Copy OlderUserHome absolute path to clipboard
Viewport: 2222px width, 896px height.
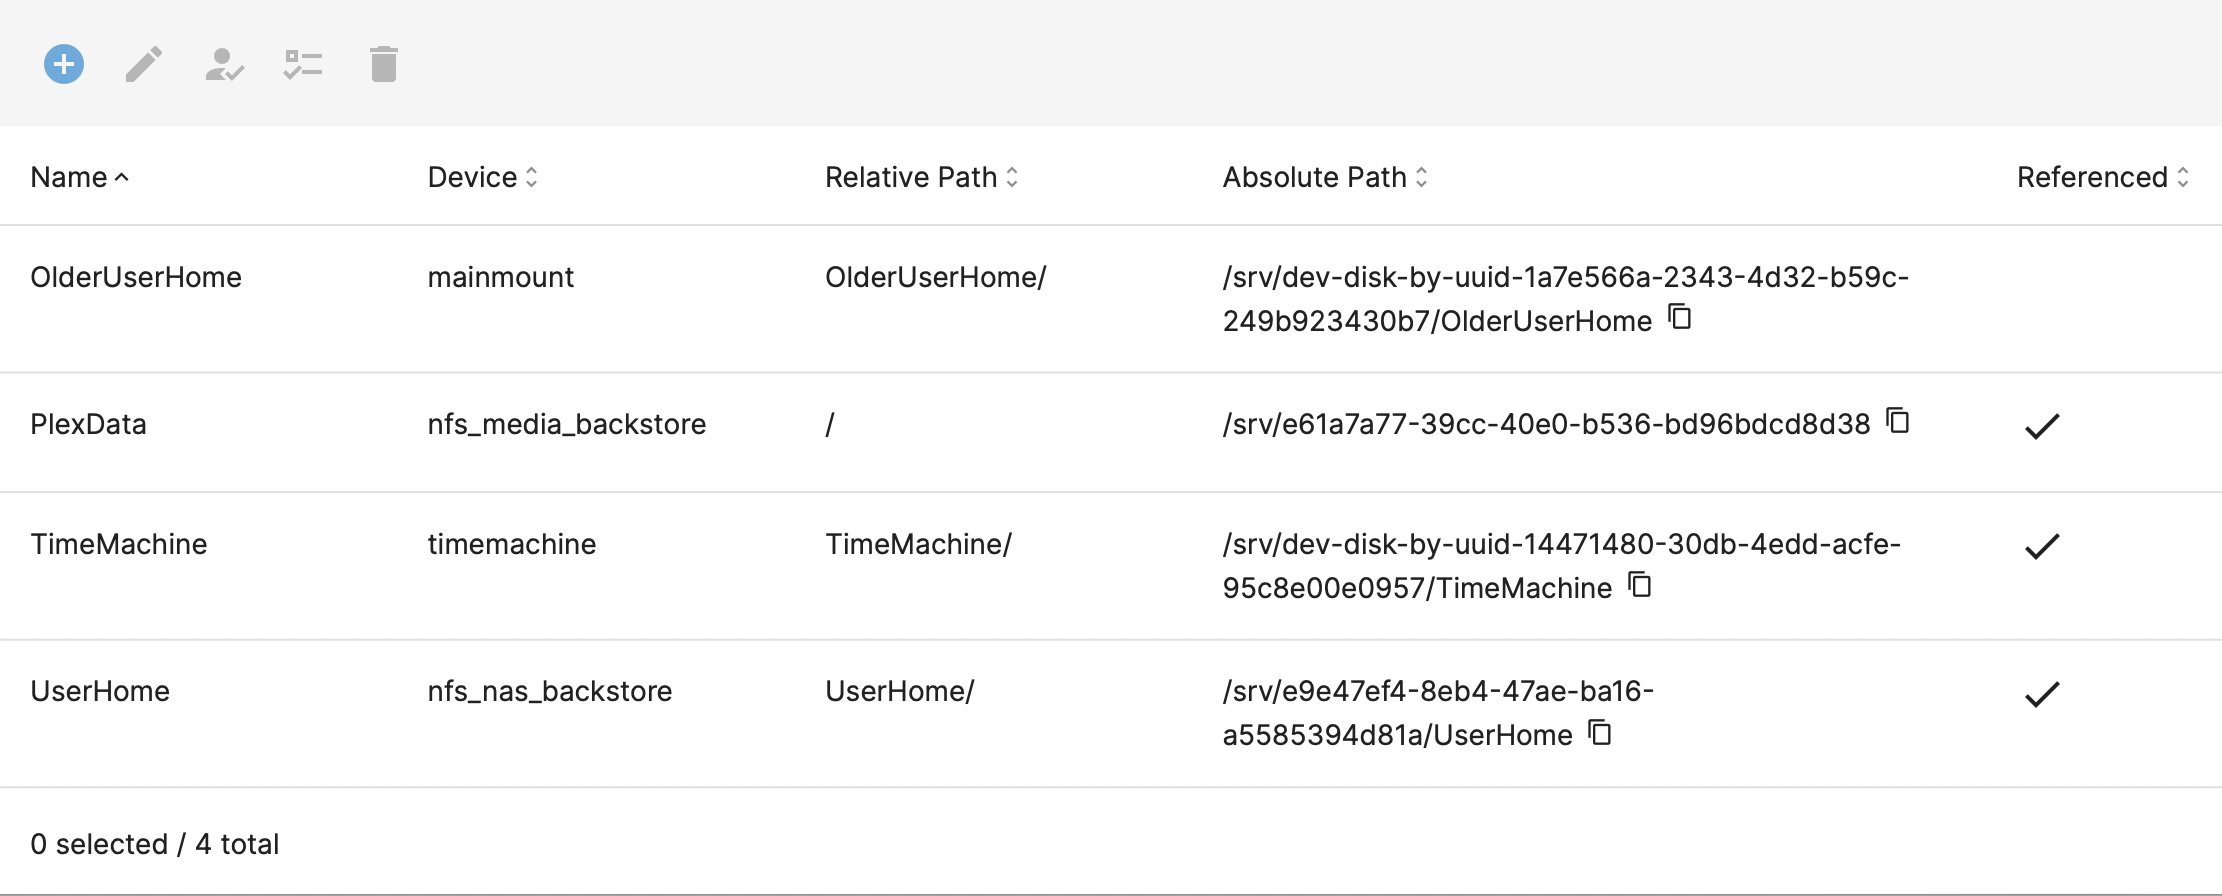tap(1680, 317)
